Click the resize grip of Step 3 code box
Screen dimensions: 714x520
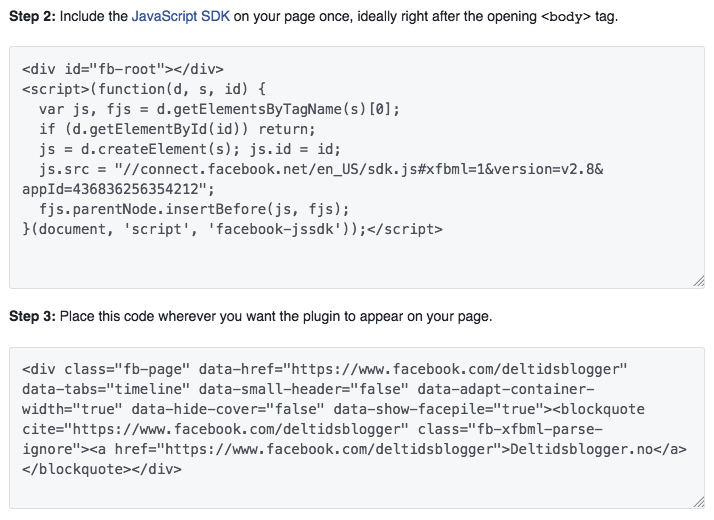pos(699,502)
